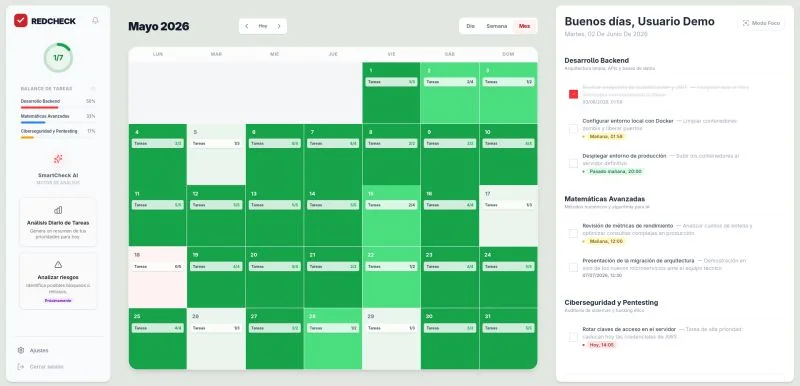Image resolution: width=800 pixels, height=386 pixels.
Task: Click Configurar entorno local con Docker title
Action: pyautogui.click(x=628, y=121)
